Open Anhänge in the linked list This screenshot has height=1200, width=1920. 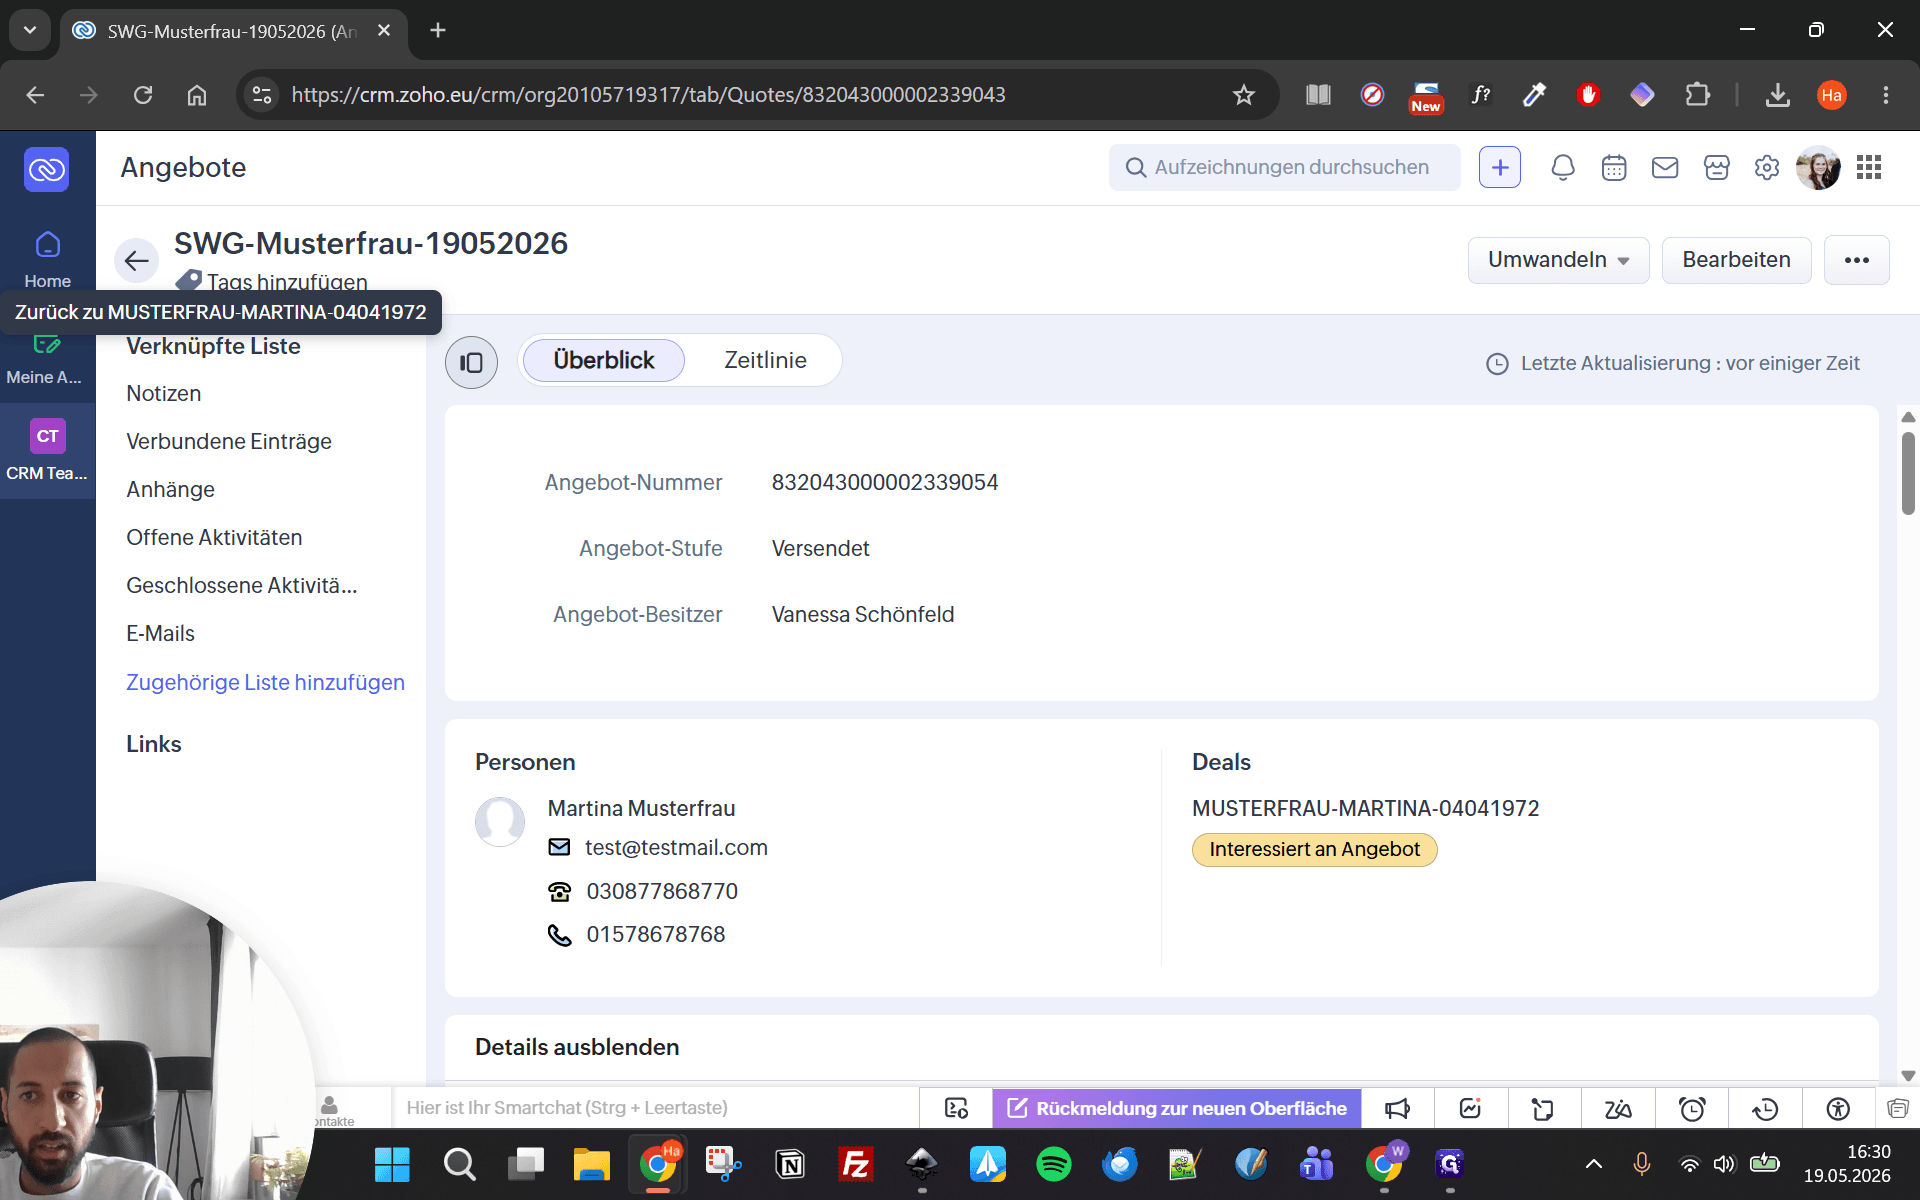tap(171, 490)
